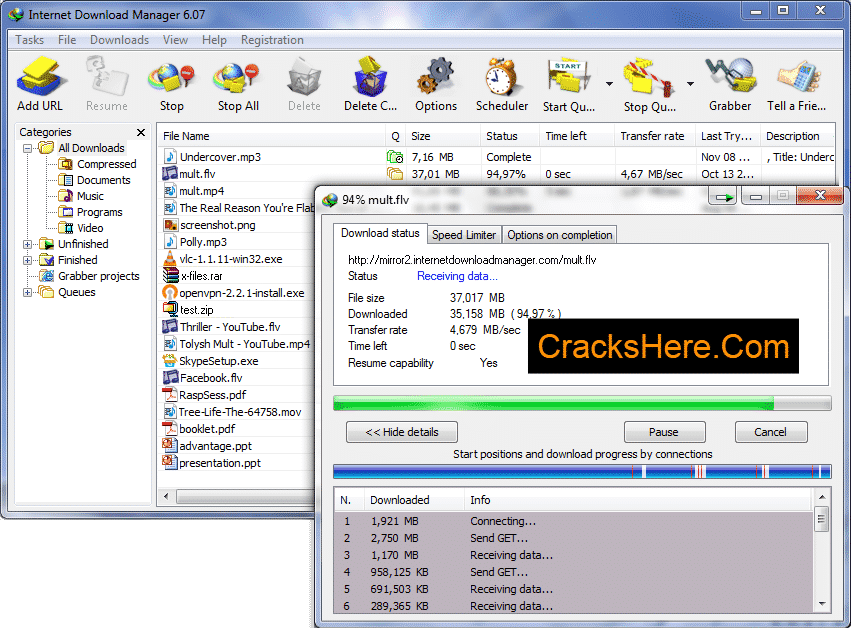Click the openvpn-2.2.1-install.exe file icon
Image resolution: width=851 pixels, height=628 pixels.
coord(170,293)
